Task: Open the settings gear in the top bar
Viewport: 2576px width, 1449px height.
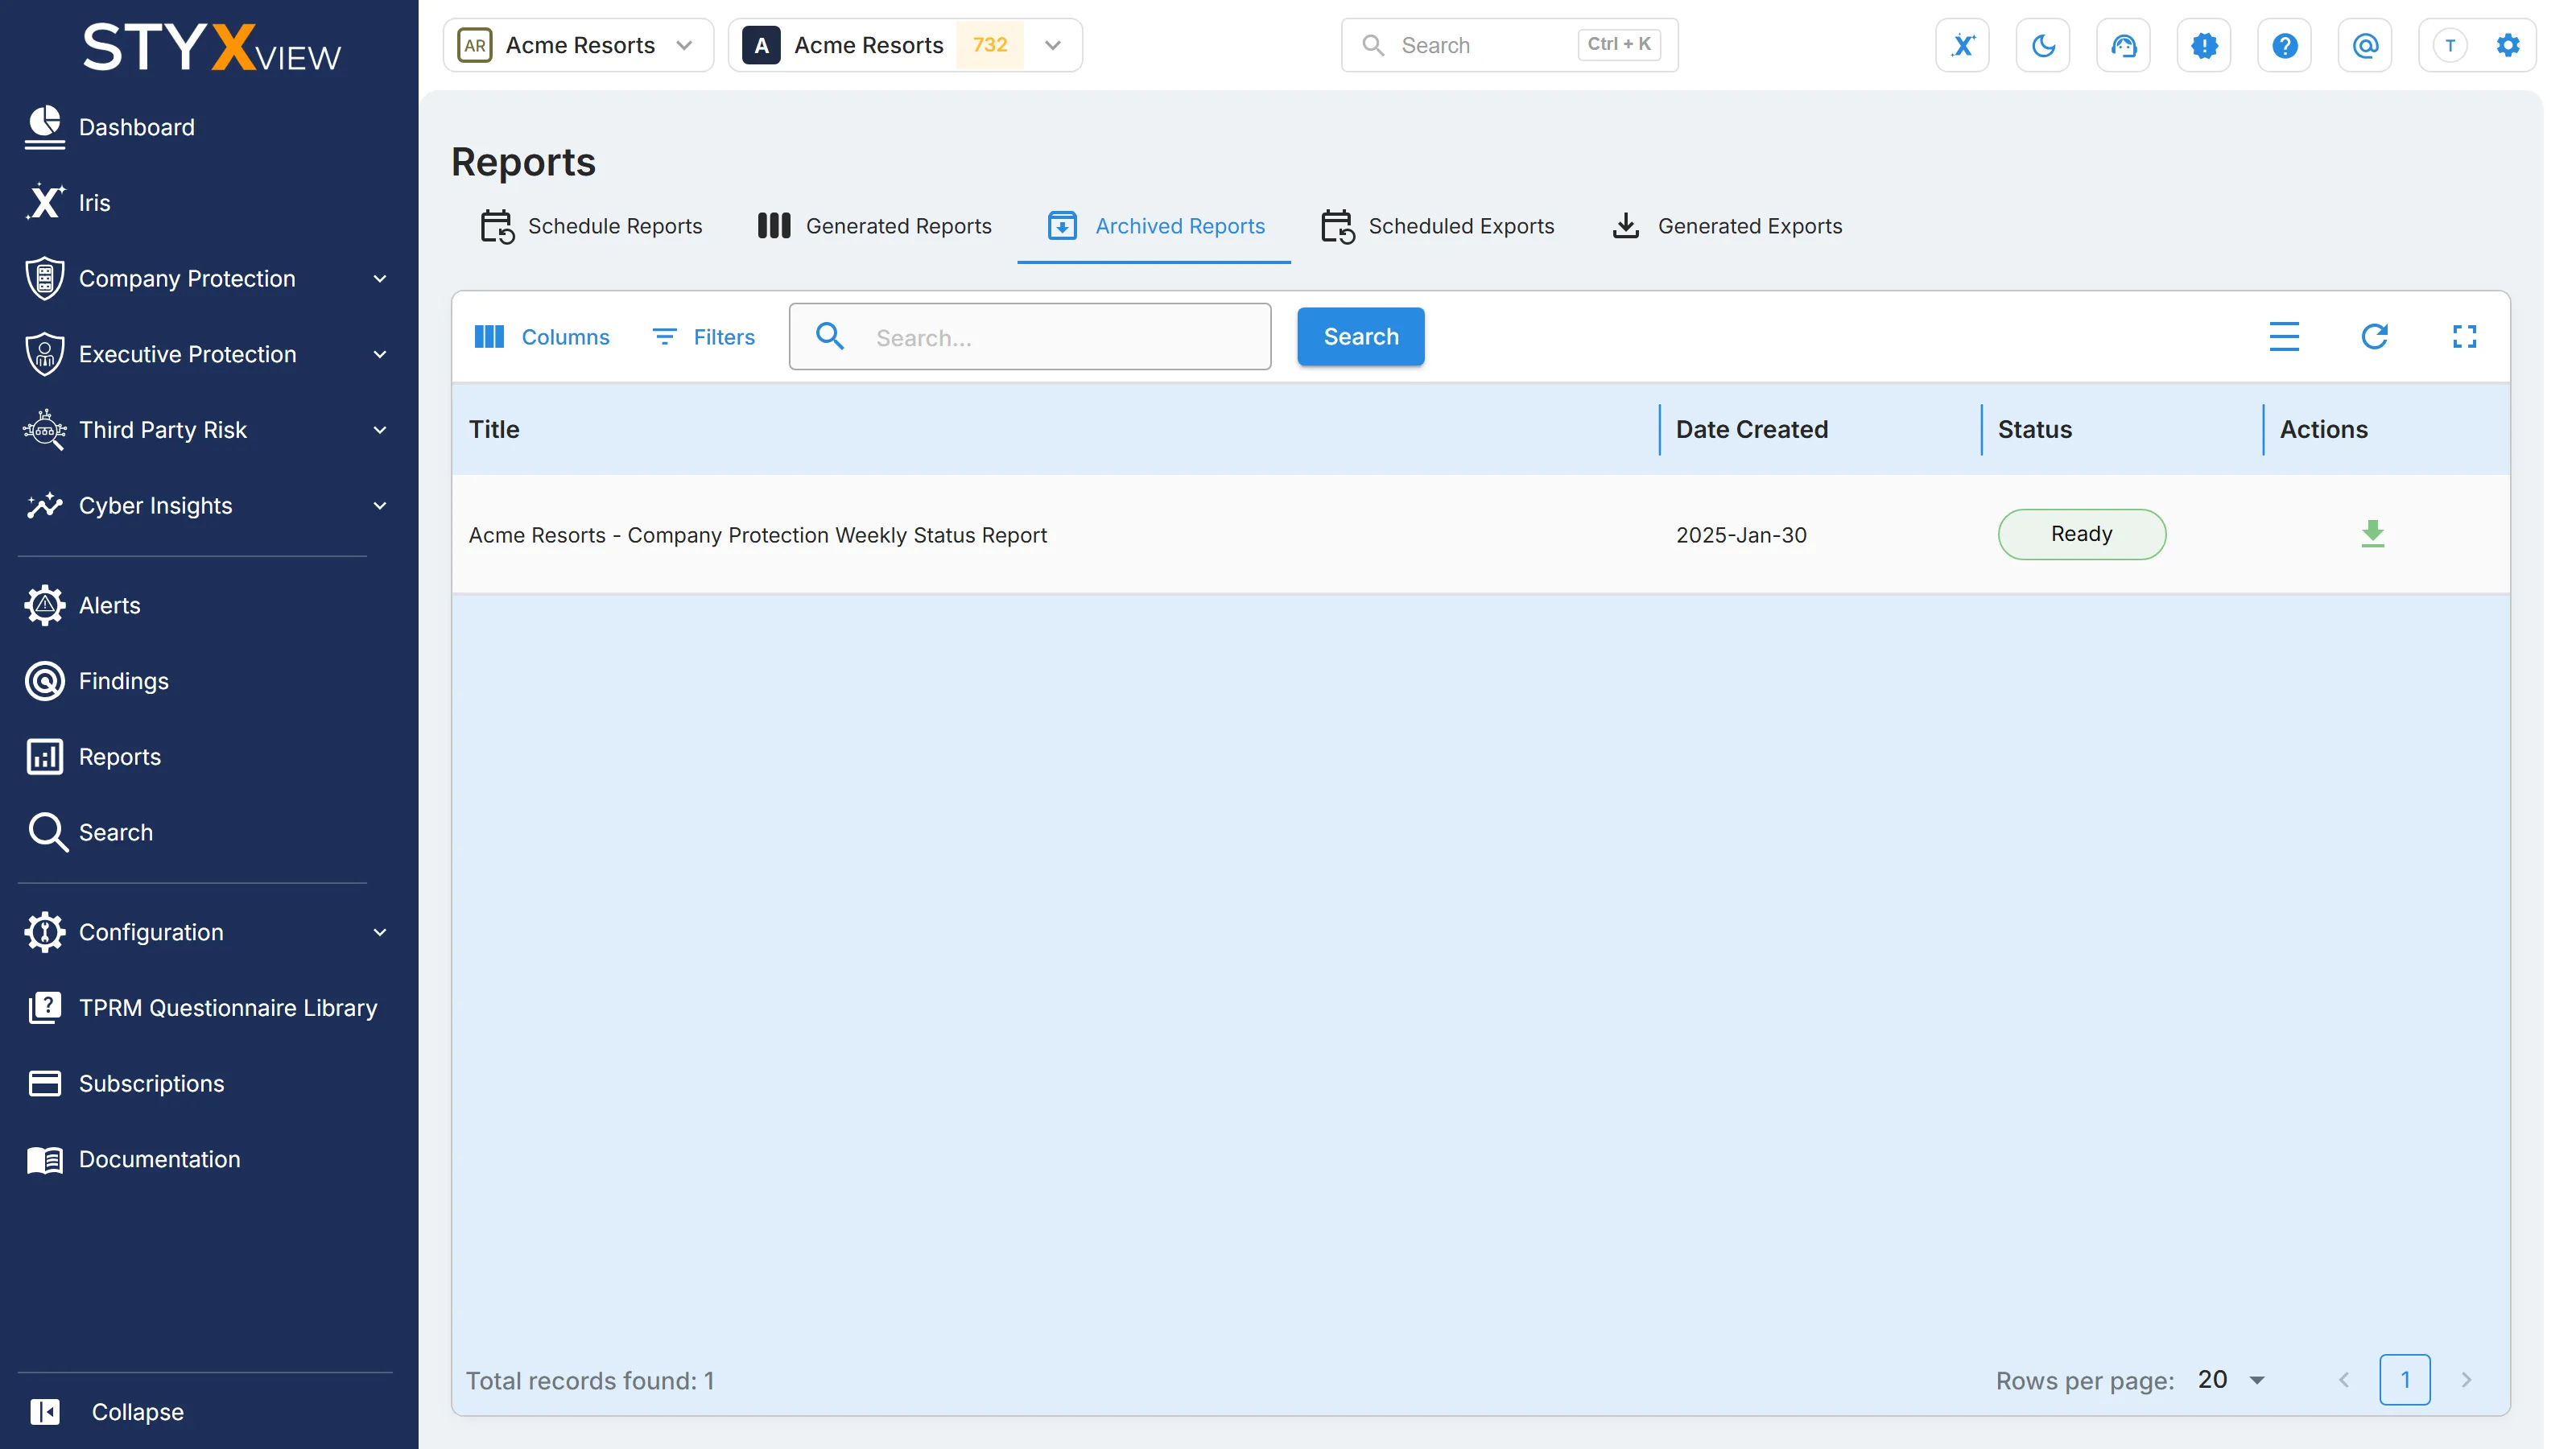Action: [2508, 45]
